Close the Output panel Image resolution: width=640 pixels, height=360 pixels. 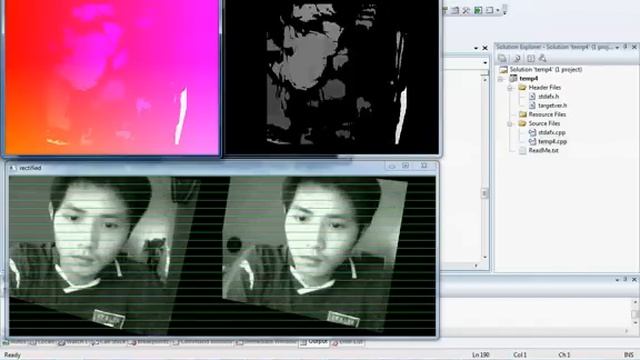pyautogui.click(x=634, y=280)
